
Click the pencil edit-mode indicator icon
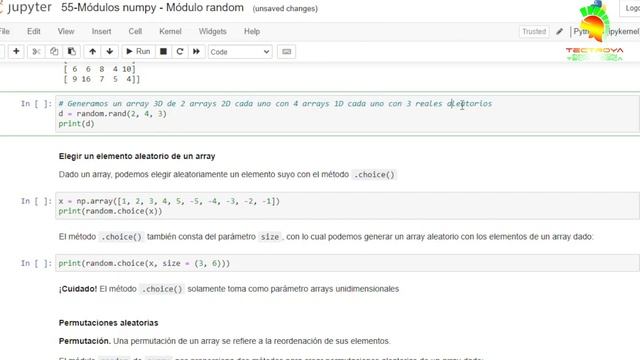click(x=560, y=31)
